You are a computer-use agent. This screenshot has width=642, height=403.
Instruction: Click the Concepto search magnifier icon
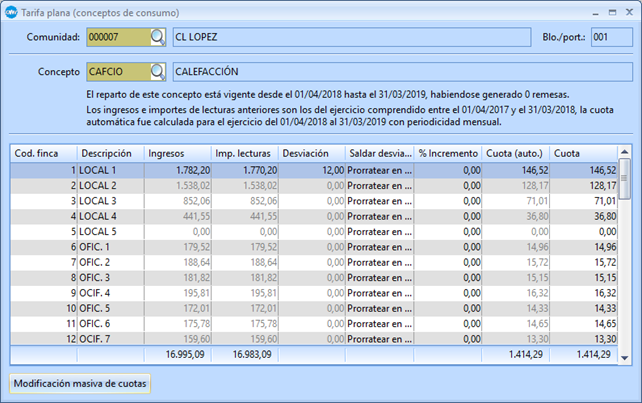pos(158,72)
